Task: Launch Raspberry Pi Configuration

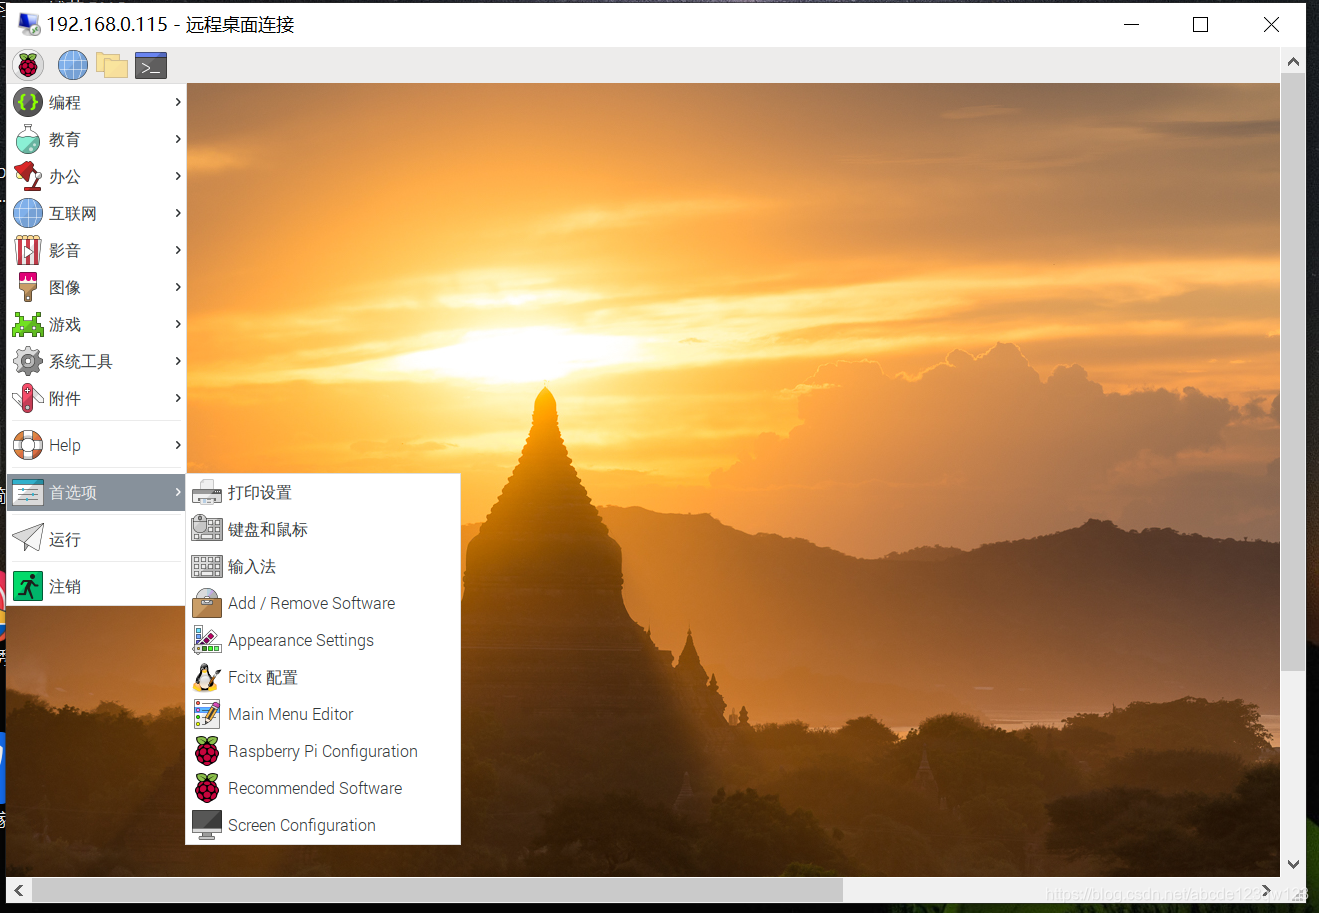Action: click(323, 751)
